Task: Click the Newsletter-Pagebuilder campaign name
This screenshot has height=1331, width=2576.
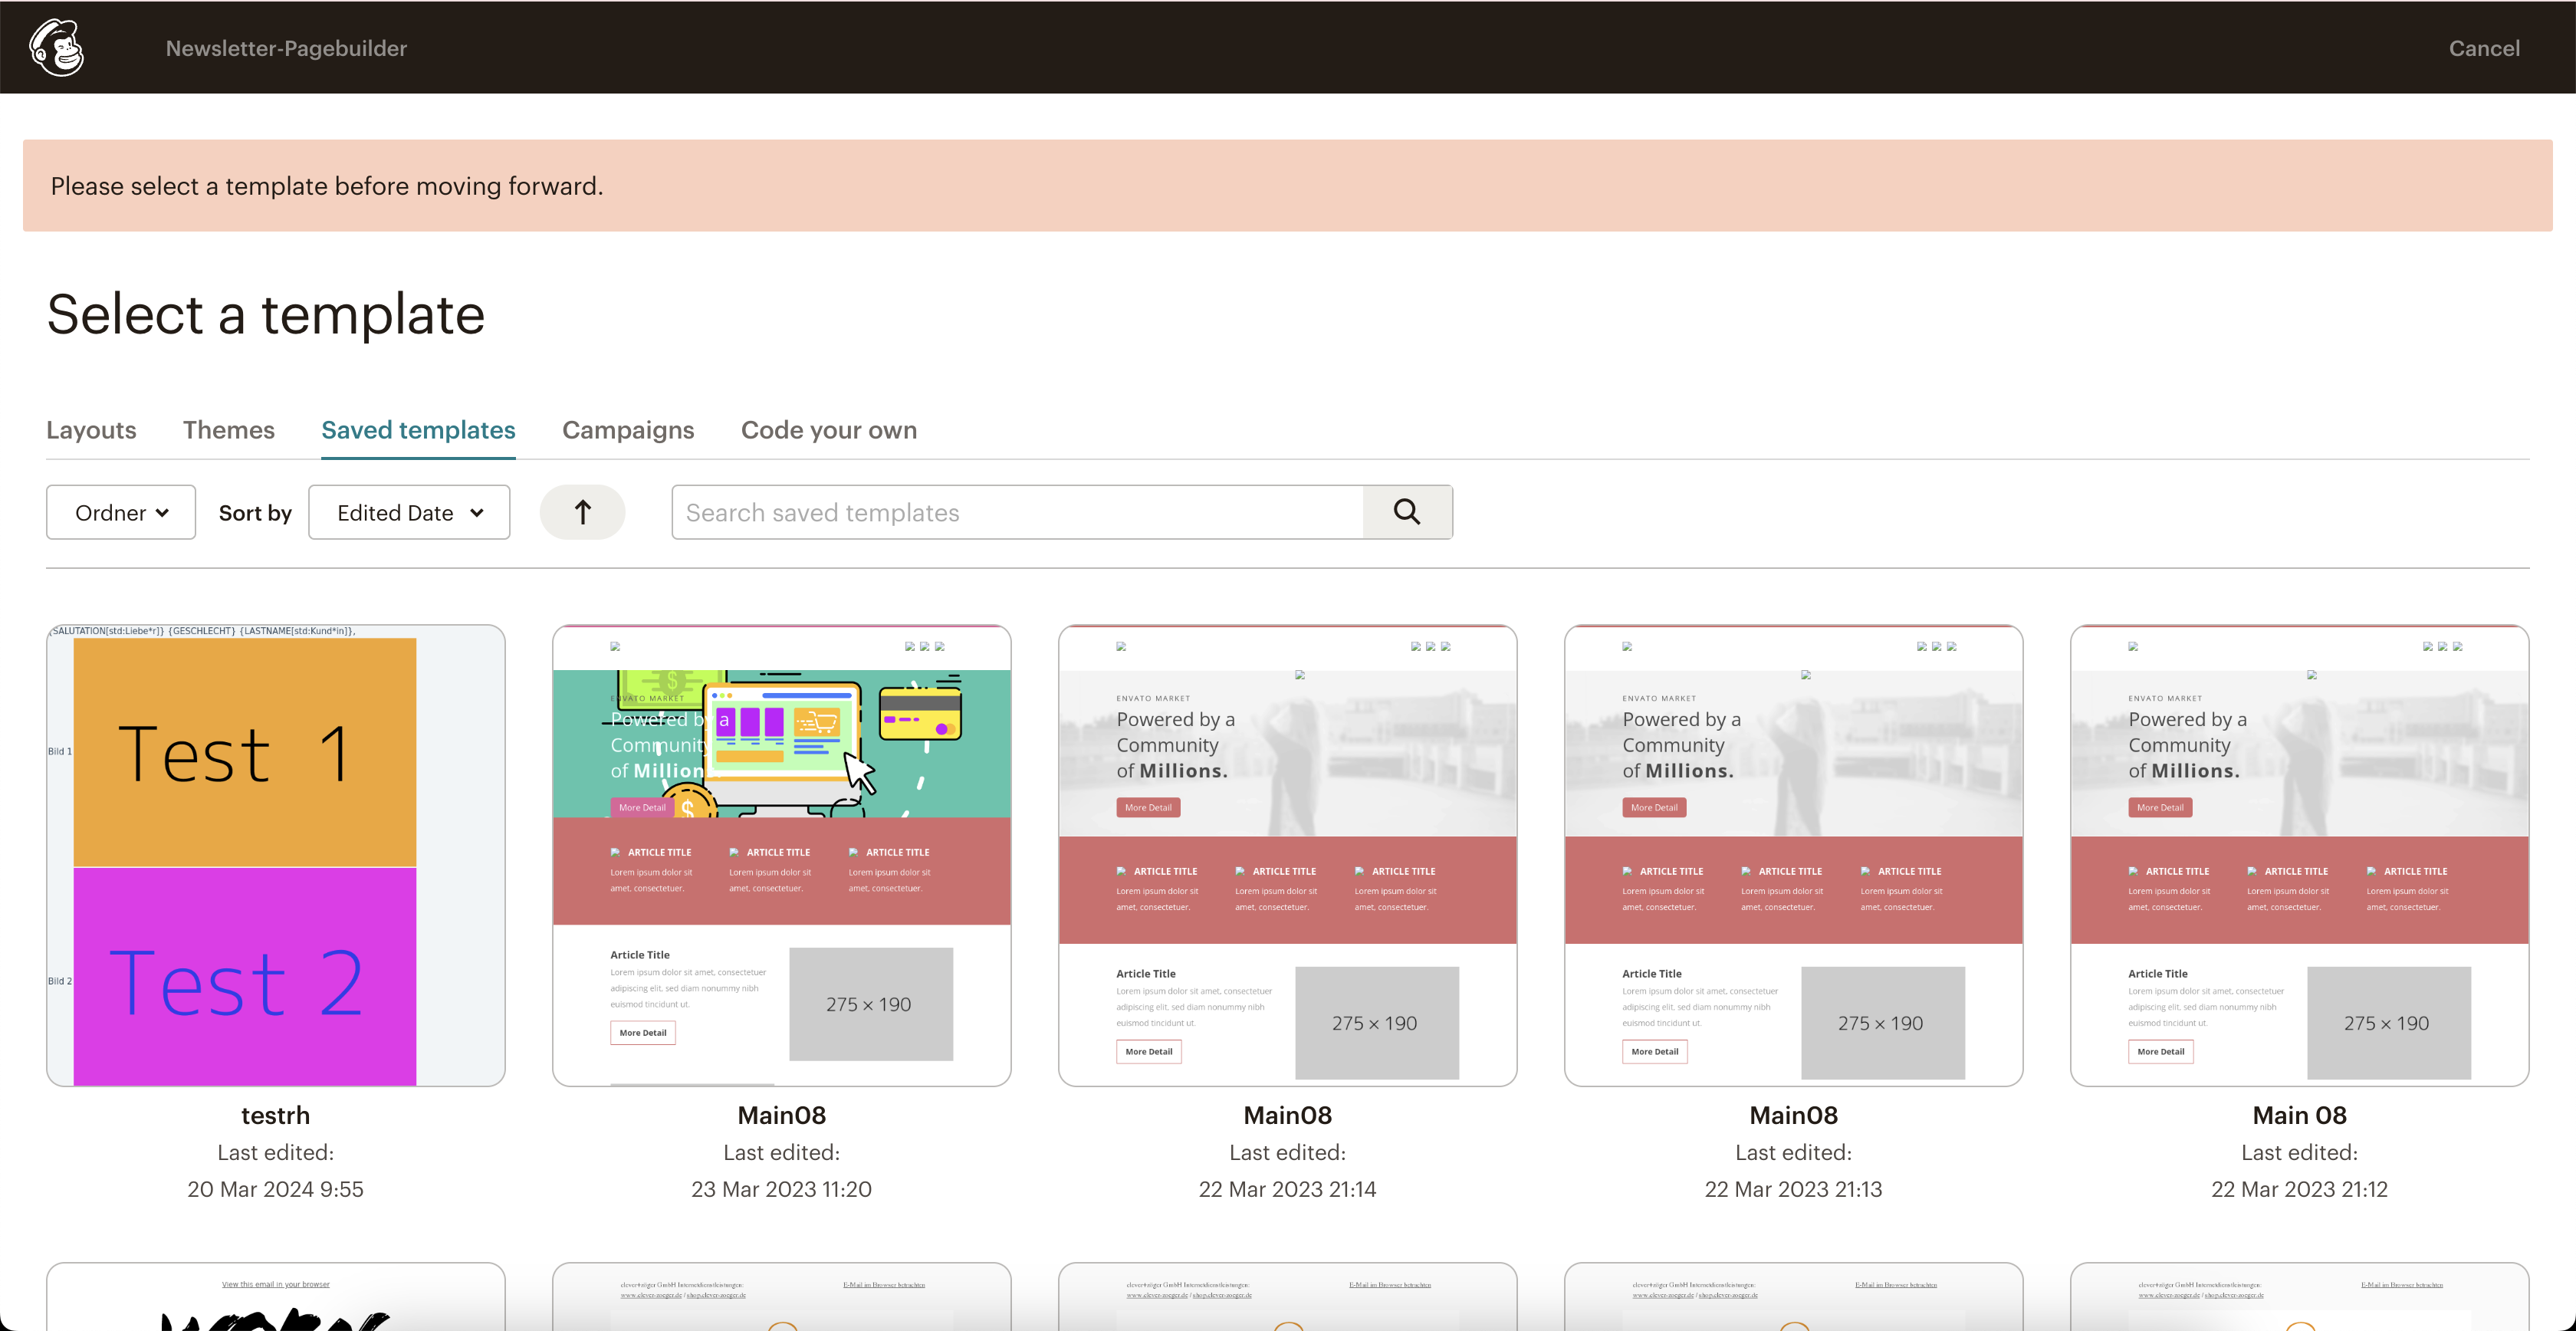Action: tap(286, 48)
